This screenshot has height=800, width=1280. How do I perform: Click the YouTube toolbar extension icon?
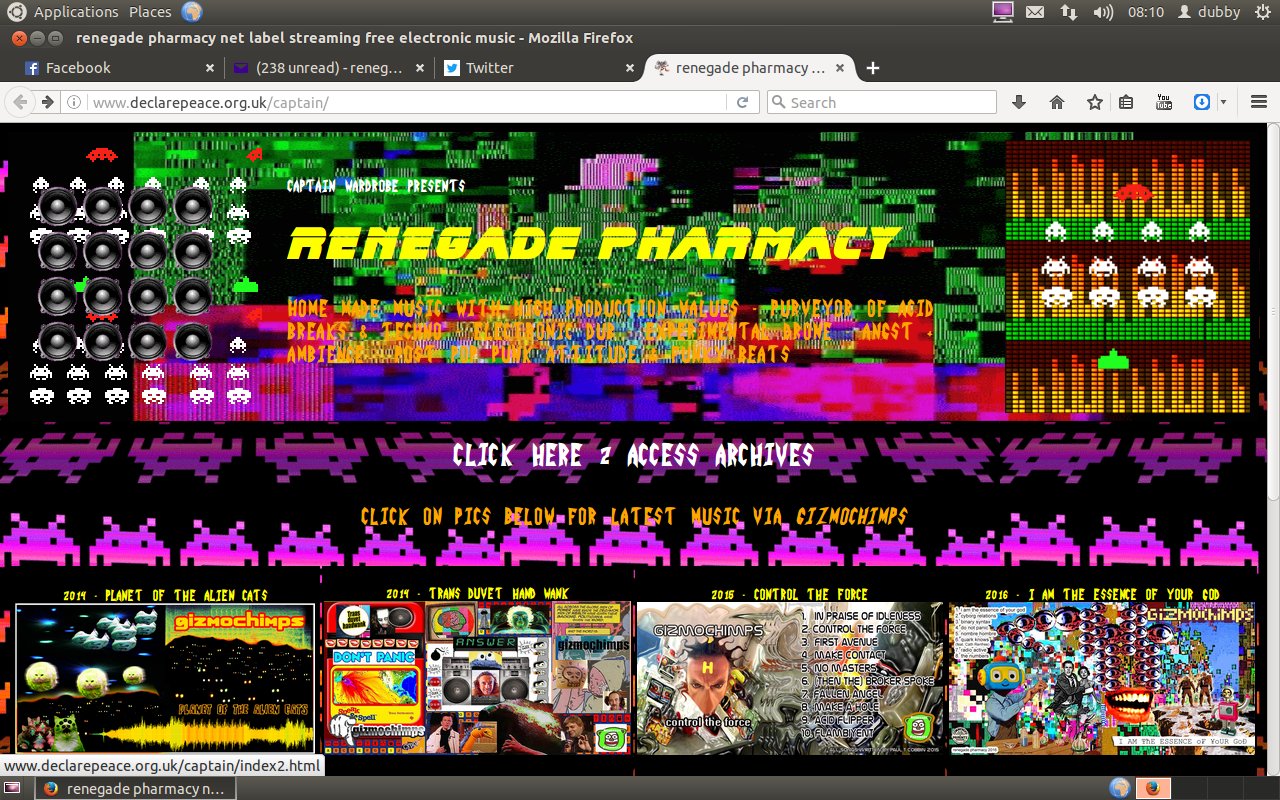tap(1164, 102)
